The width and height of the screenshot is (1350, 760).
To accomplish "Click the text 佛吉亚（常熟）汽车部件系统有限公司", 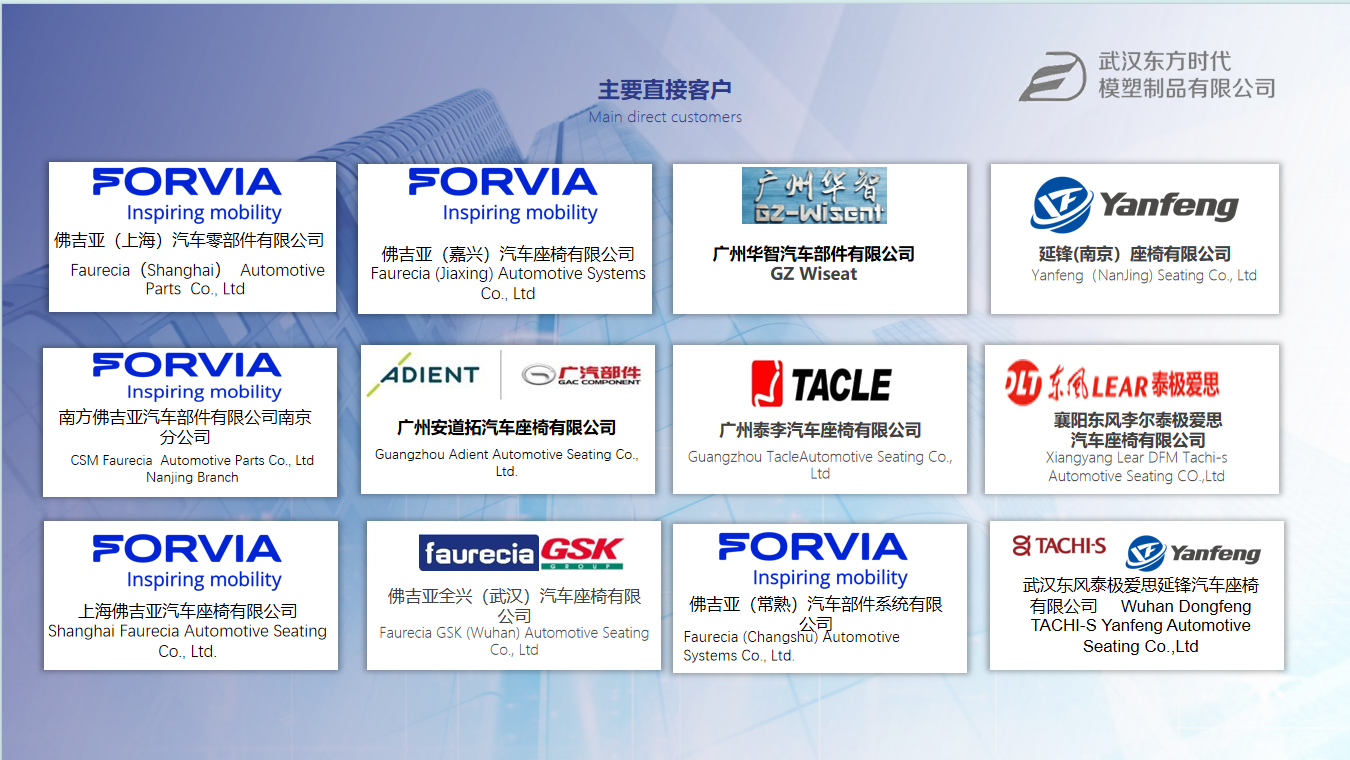I will 816,613.
